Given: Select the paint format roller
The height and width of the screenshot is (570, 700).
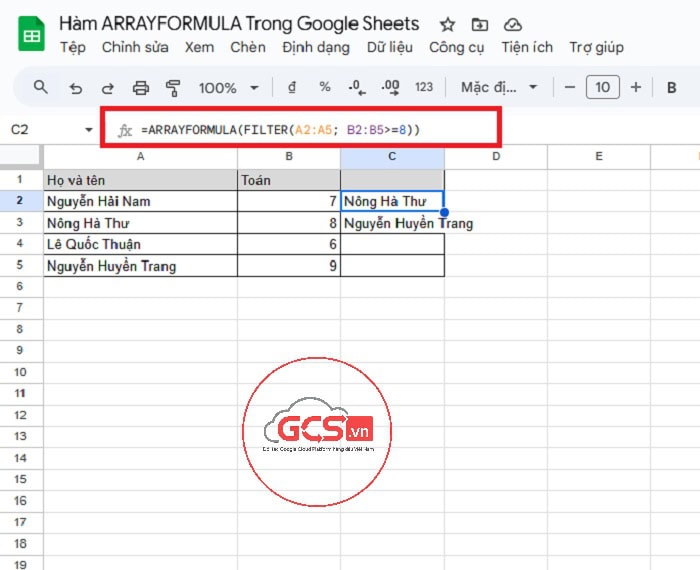Looking at the screenshot, I should tap(173, 88).
